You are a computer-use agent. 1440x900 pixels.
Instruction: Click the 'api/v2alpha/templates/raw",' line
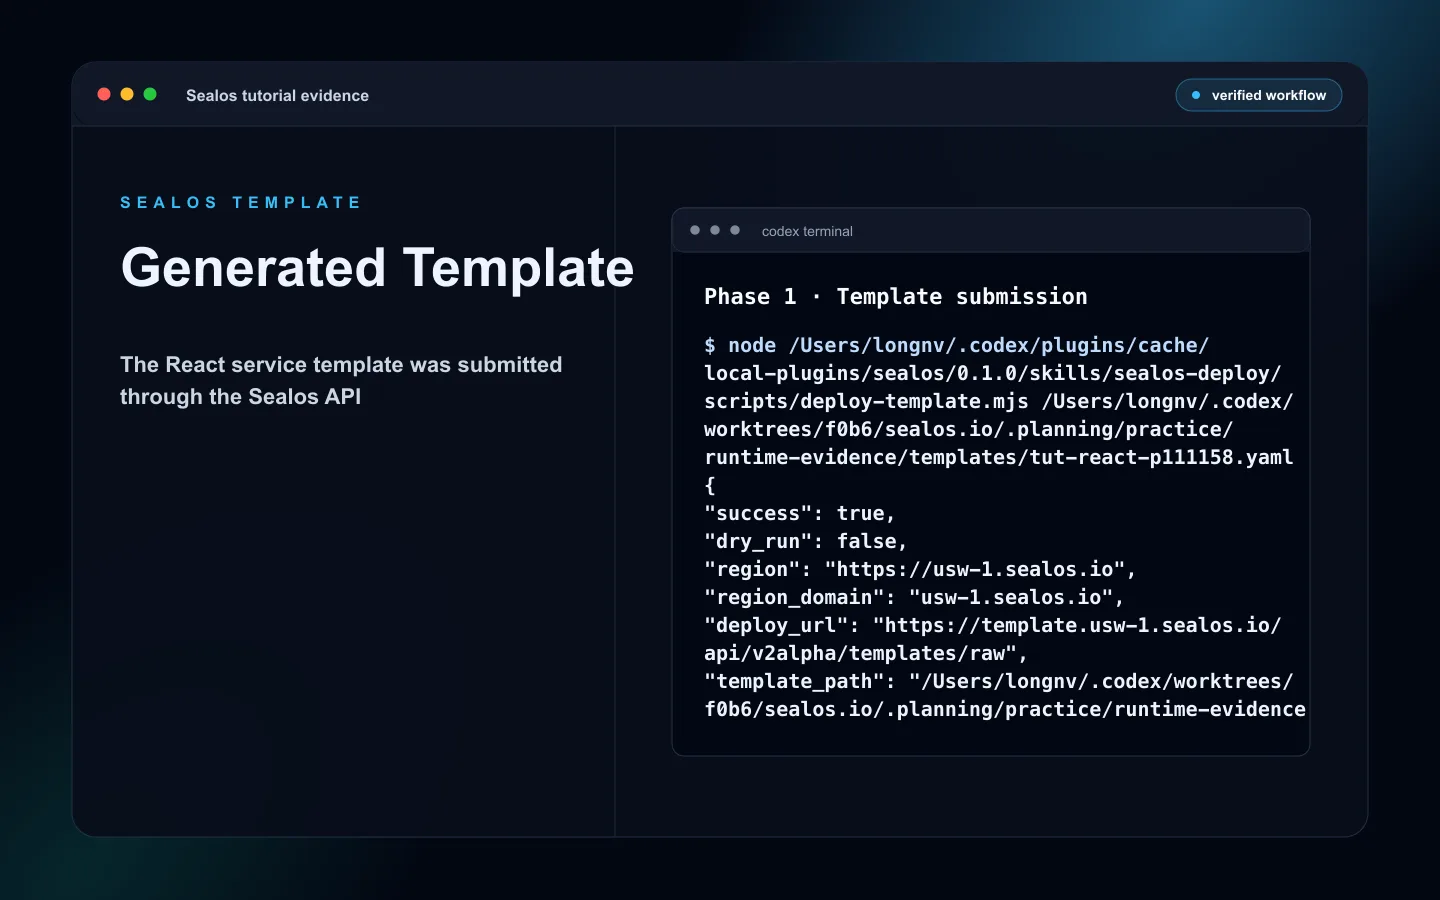(866, 654)
